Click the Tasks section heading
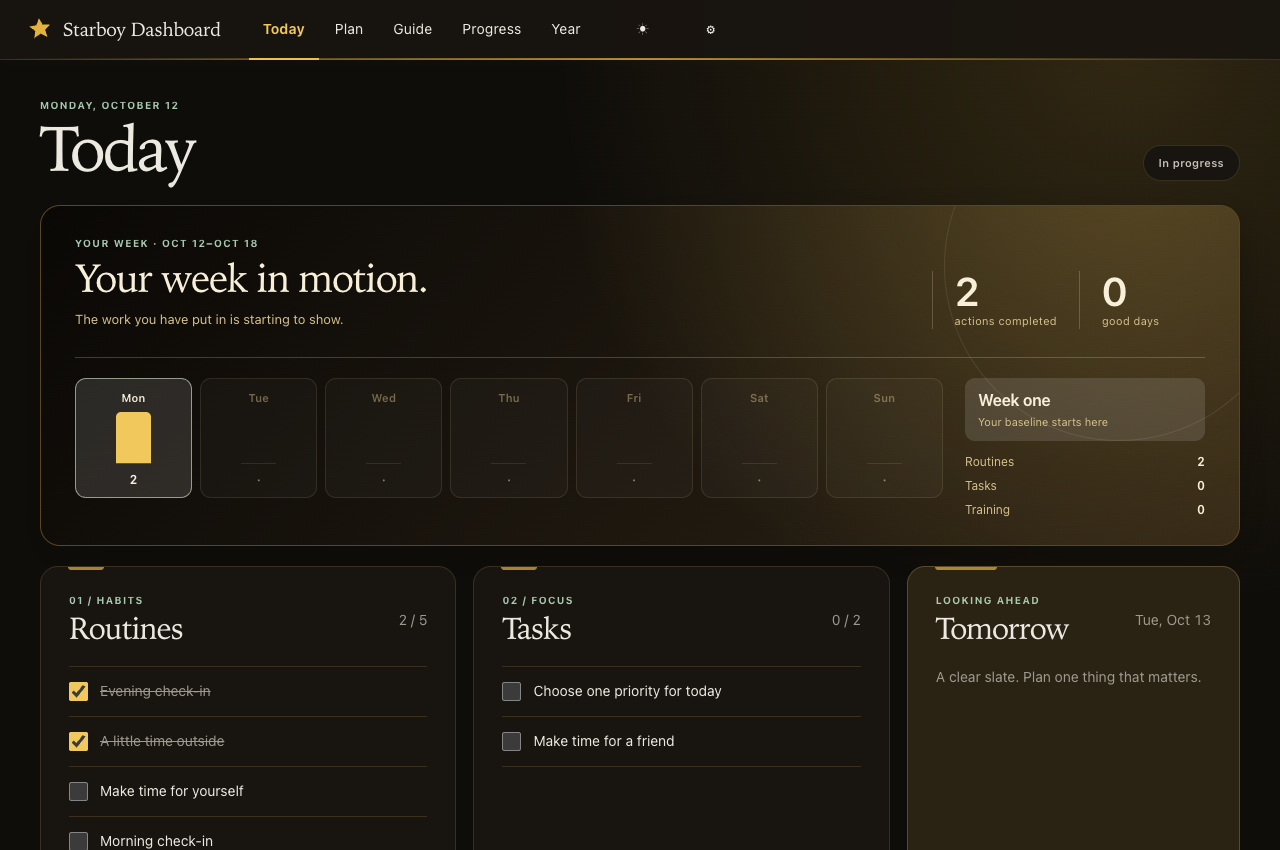Image resolution: width=1280 pixels, height=850 pixels. (x=537, y=629)
